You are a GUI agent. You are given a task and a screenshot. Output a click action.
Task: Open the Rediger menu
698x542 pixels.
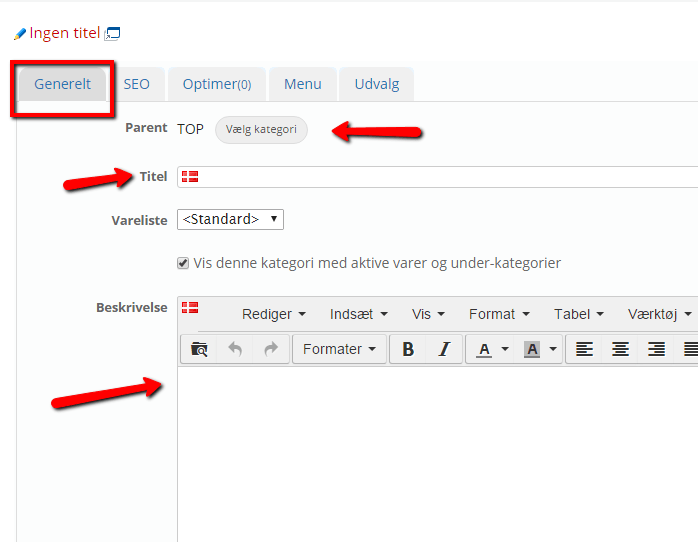(x=274, y=314)
